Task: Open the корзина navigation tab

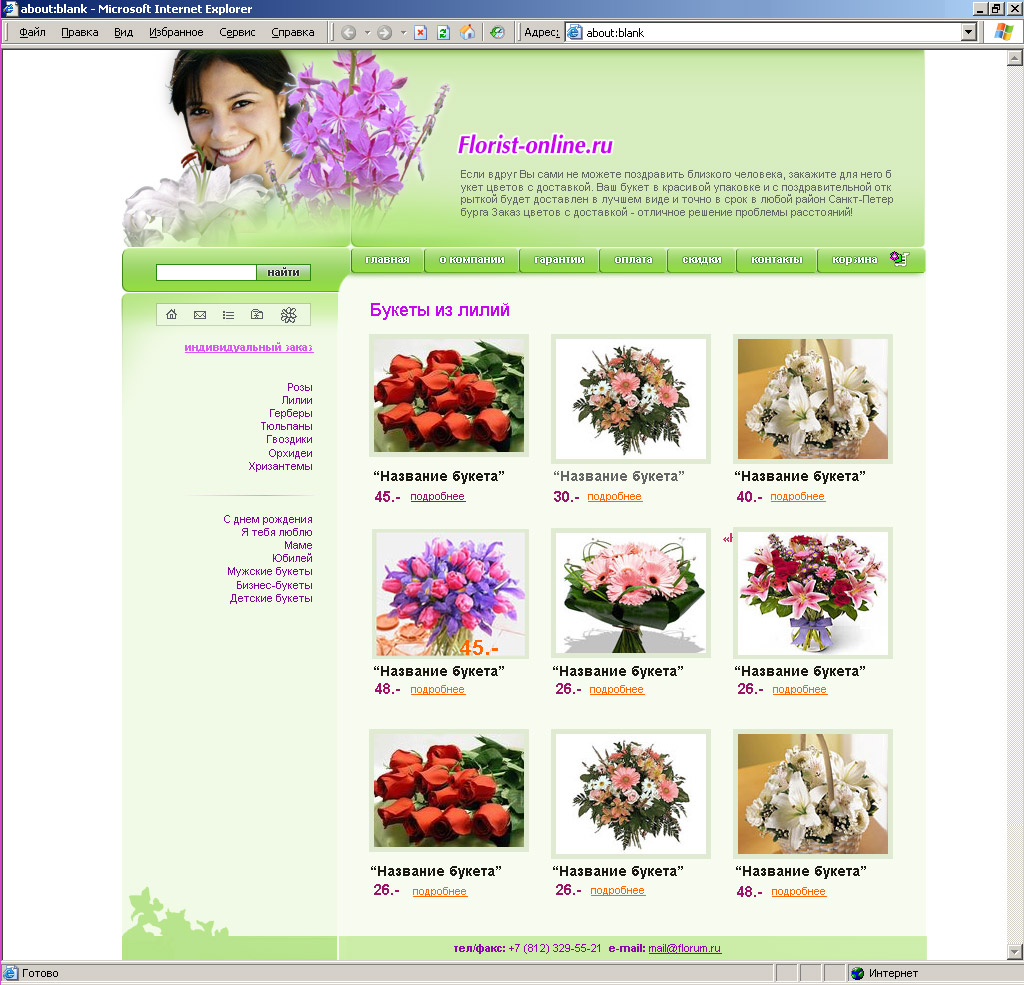Action: tap(854, 259)
